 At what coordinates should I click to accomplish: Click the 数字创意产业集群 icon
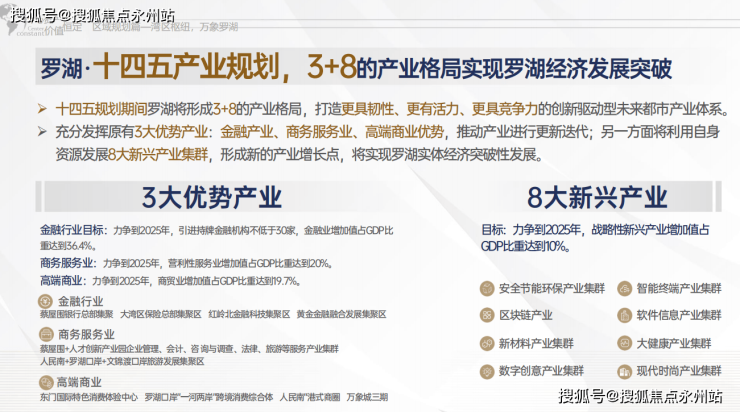pyautogui.click(x=487, y=371)
